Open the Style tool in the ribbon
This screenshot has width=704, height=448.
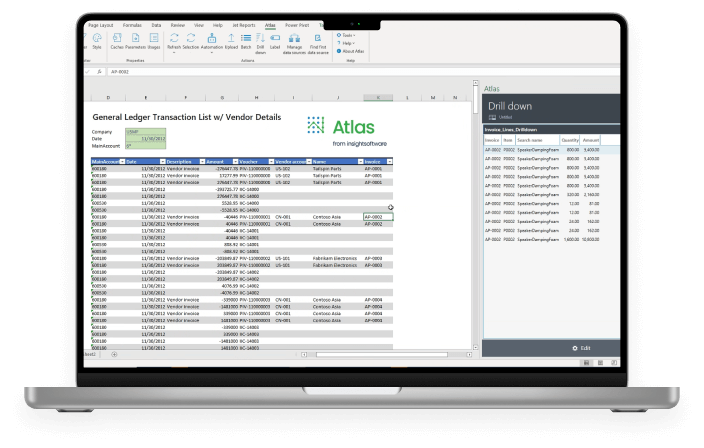tap(97, 41)
